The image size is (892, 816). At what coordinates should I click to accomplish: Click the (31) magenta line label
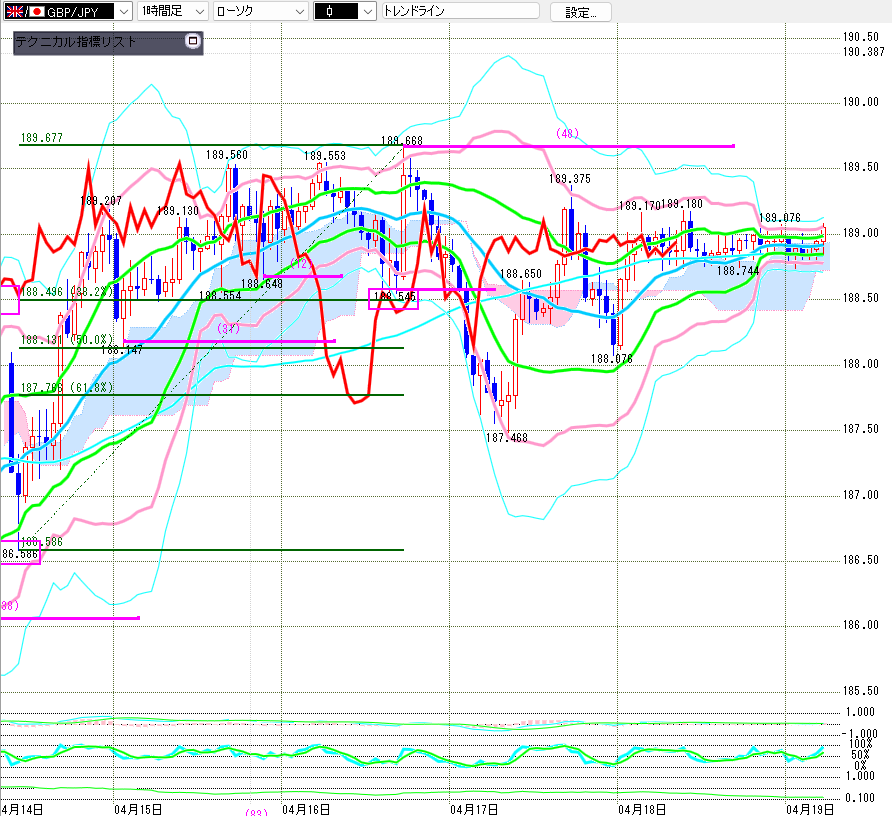point(228,328)
